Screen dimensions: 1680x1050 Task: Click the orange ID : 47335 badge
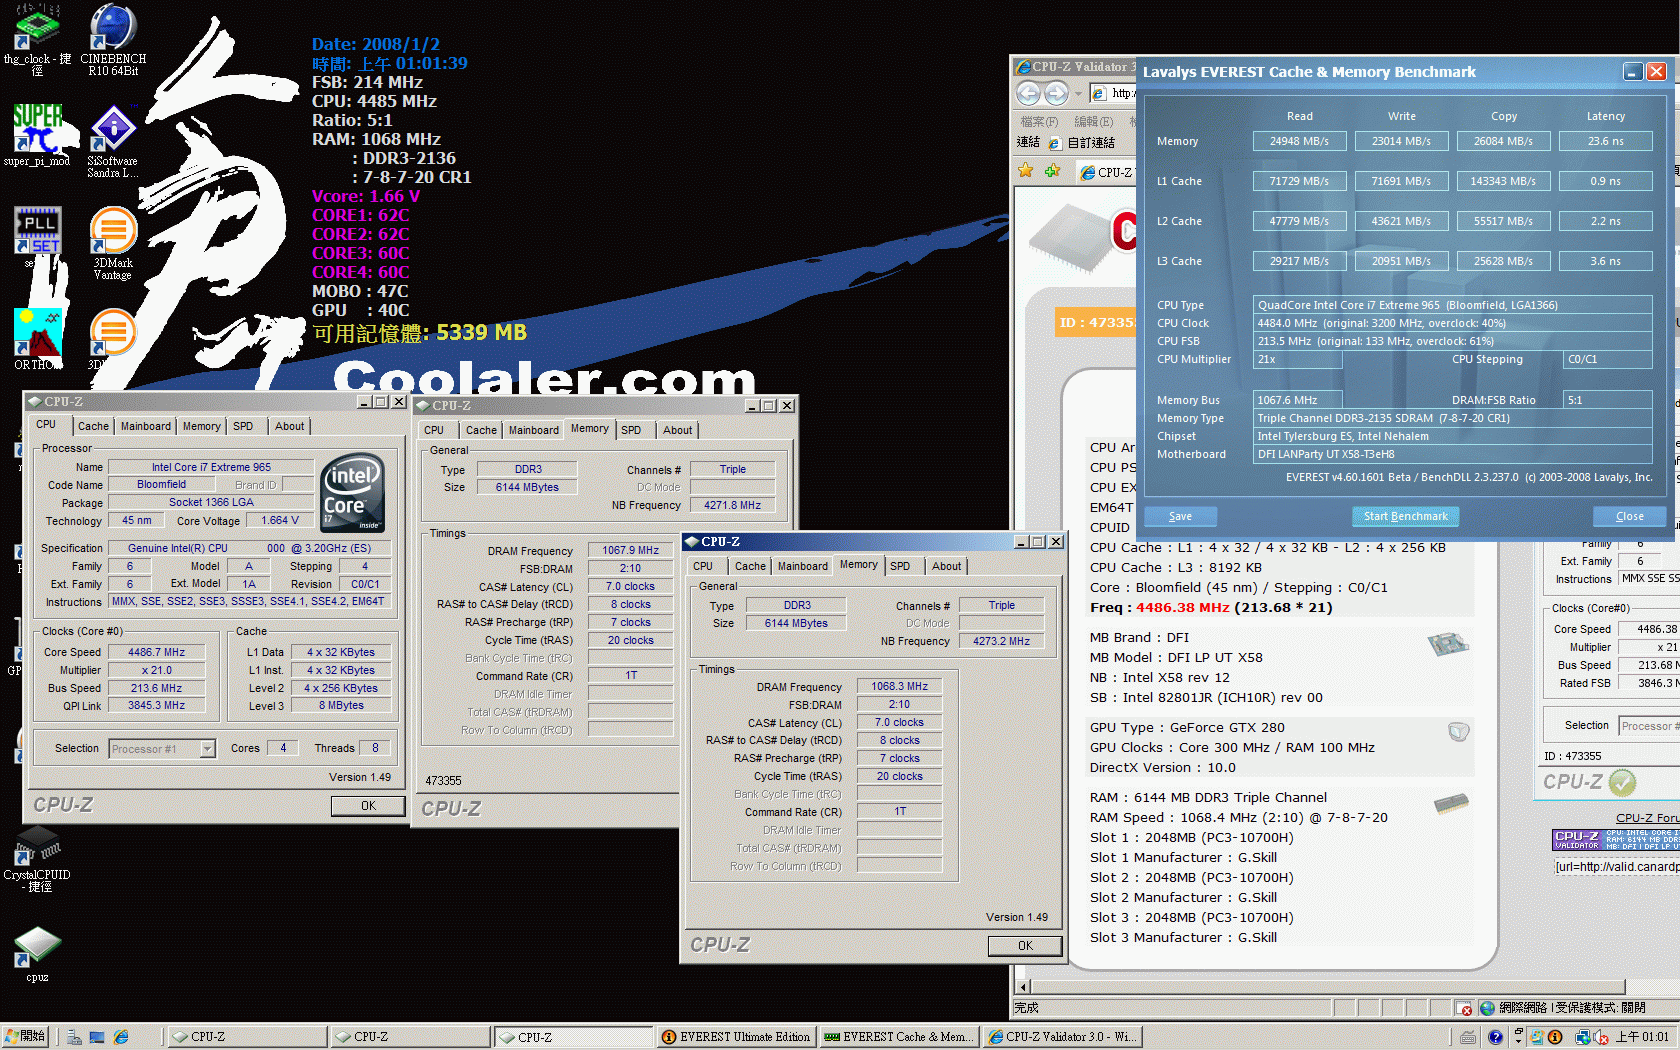1096,322
